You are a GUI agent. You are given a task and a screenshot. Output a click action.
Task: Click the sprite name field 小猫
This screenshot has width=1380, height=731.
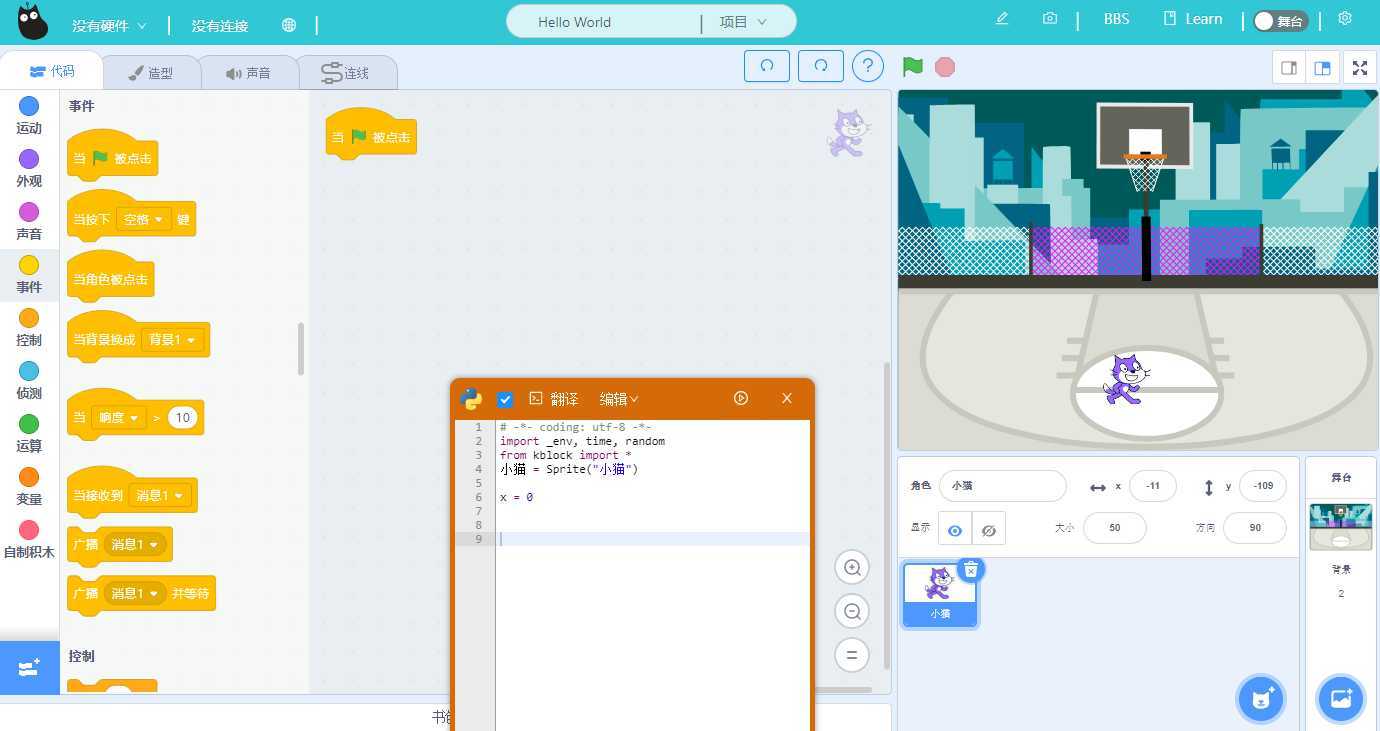[x=1003, y=486]
